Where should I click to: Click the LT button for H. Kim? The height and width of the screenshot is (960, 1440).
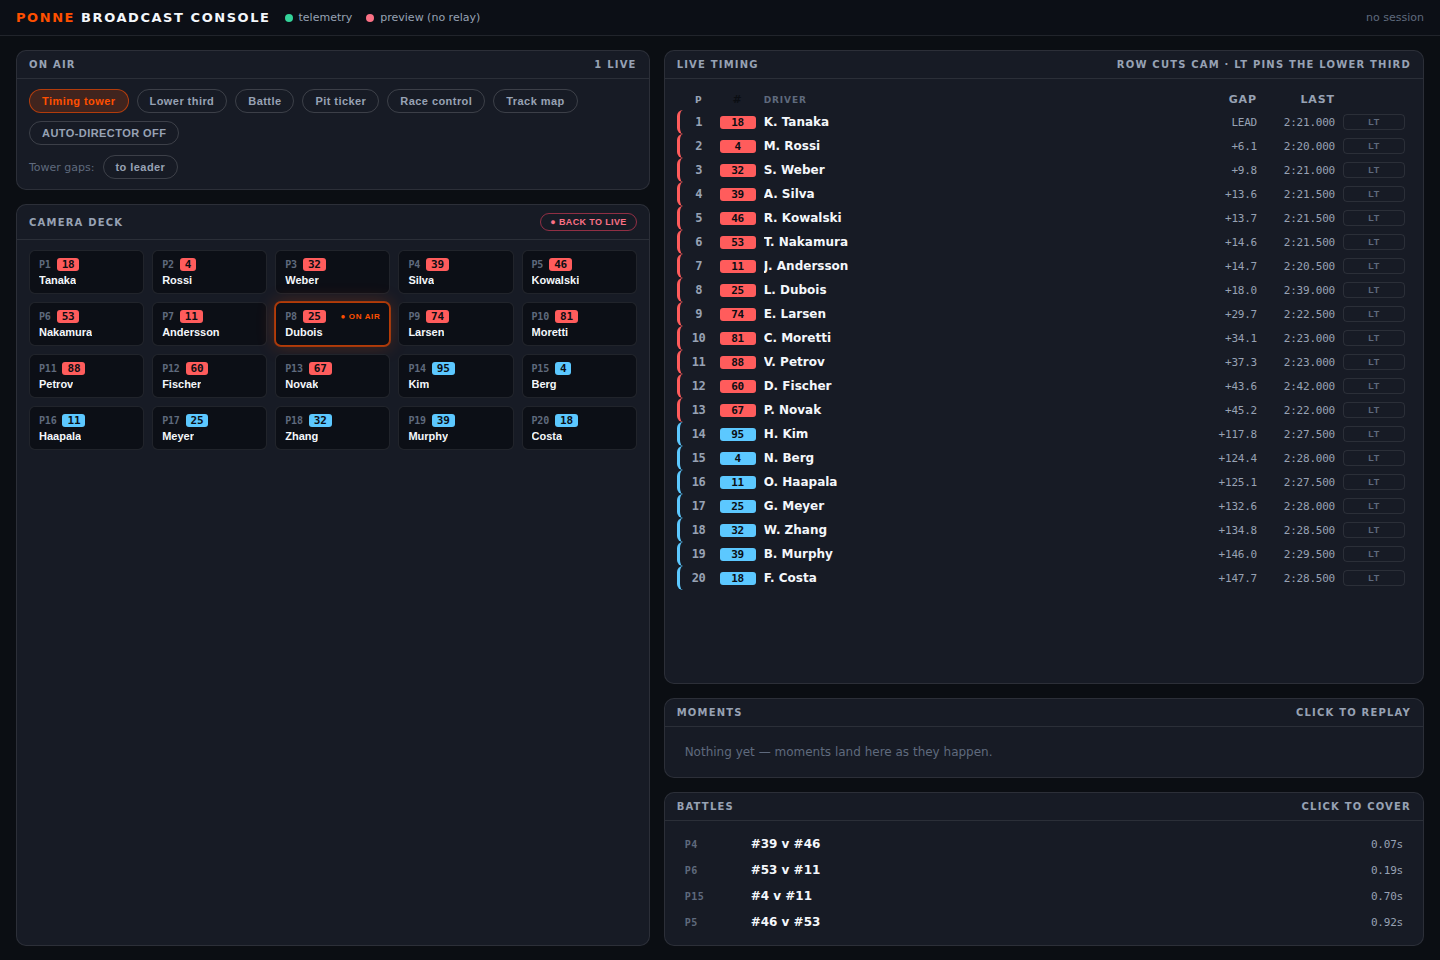tap(1374, 434)
